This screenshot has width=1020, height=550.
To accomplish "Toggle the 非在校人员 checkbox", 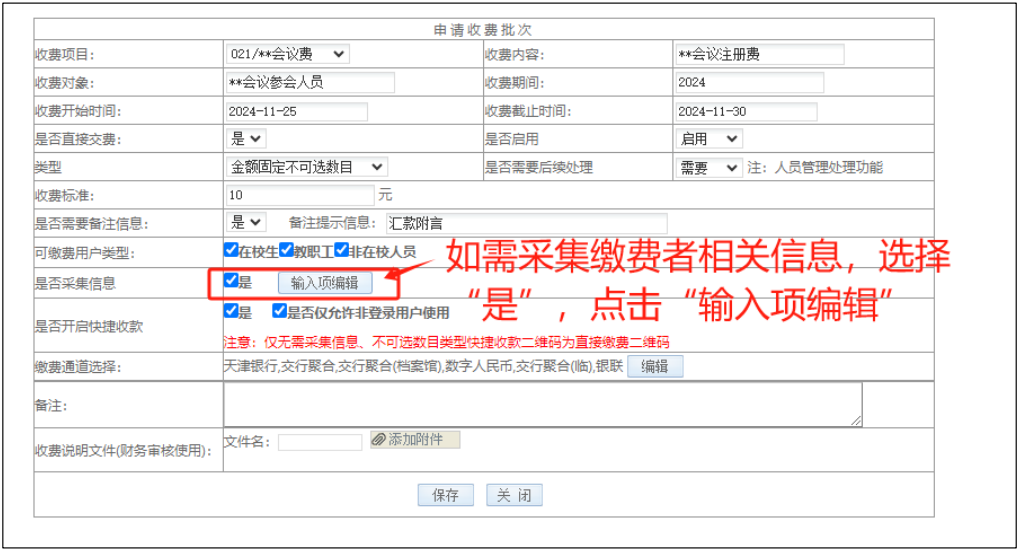I will pos(341,250).
